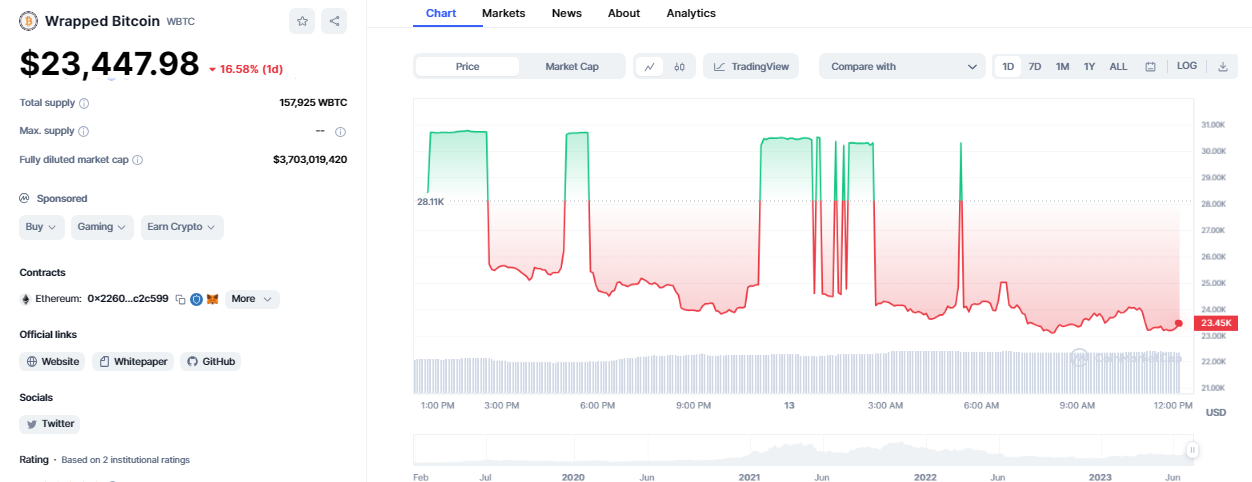The height and width of the screenshot is (482, 1252).
Task: Click the Ethereum logo in Contracts
Action: coord(25,299)
